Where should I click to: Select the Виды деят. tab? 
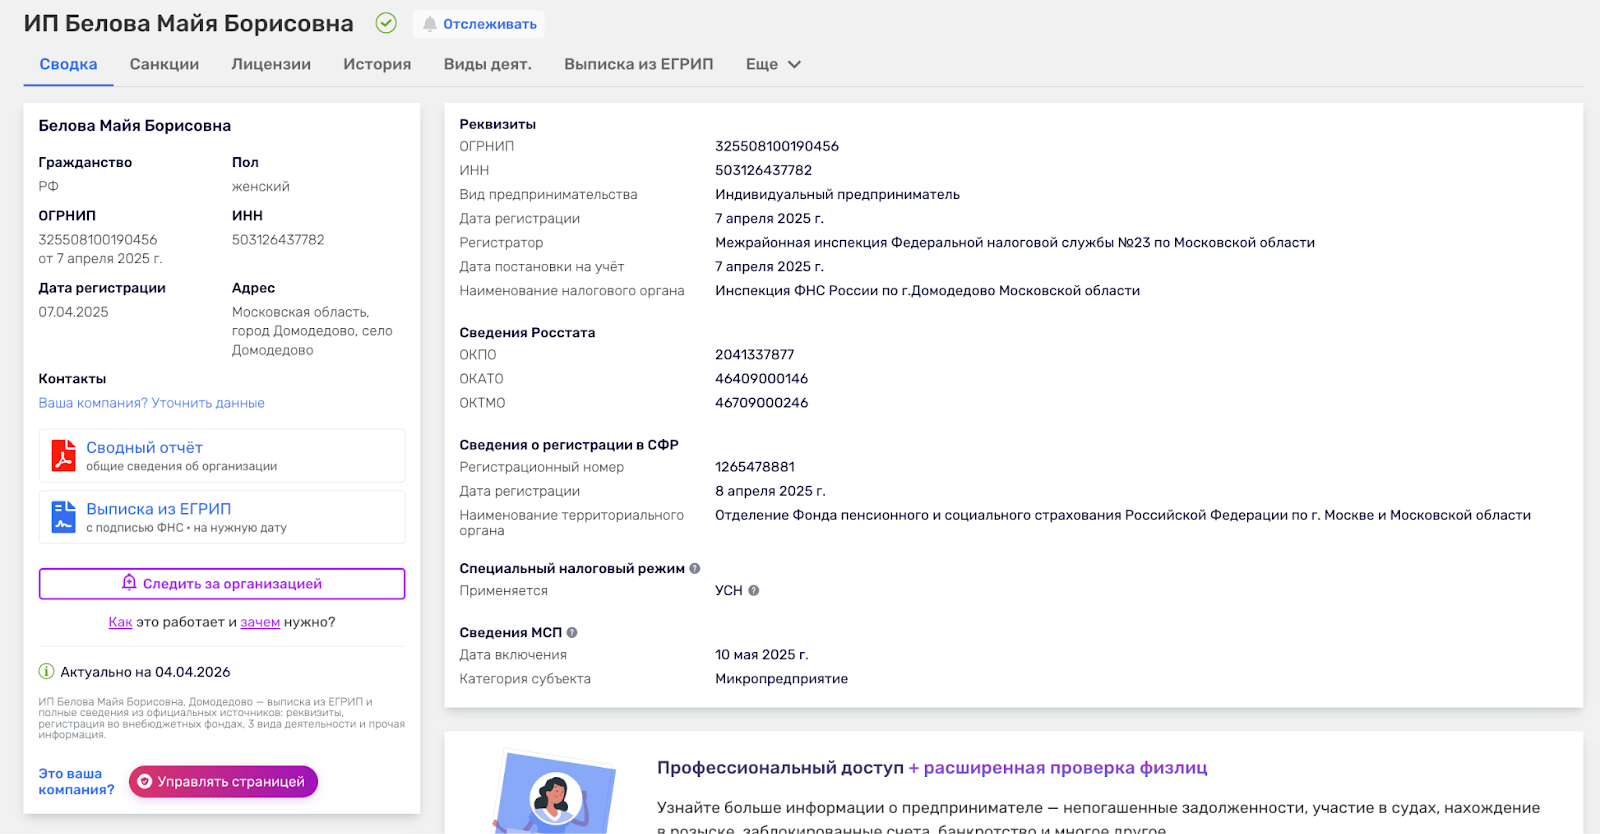point(487,64)
